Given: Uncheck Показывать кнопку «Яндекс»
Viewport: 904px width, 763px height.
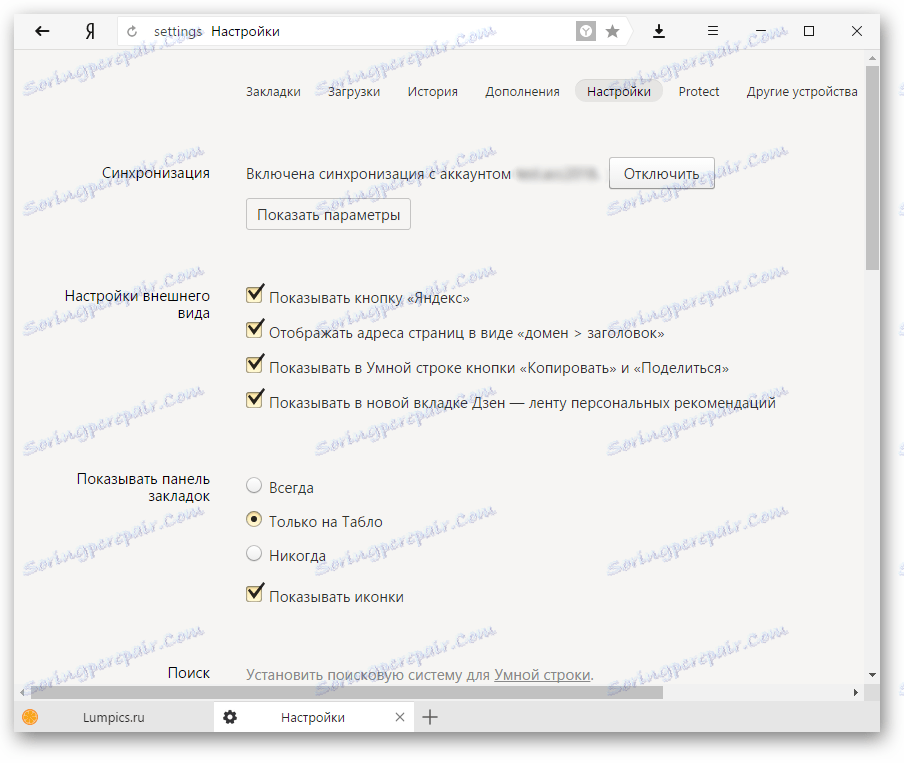Looking at the screenshot, I should (254, 294).
